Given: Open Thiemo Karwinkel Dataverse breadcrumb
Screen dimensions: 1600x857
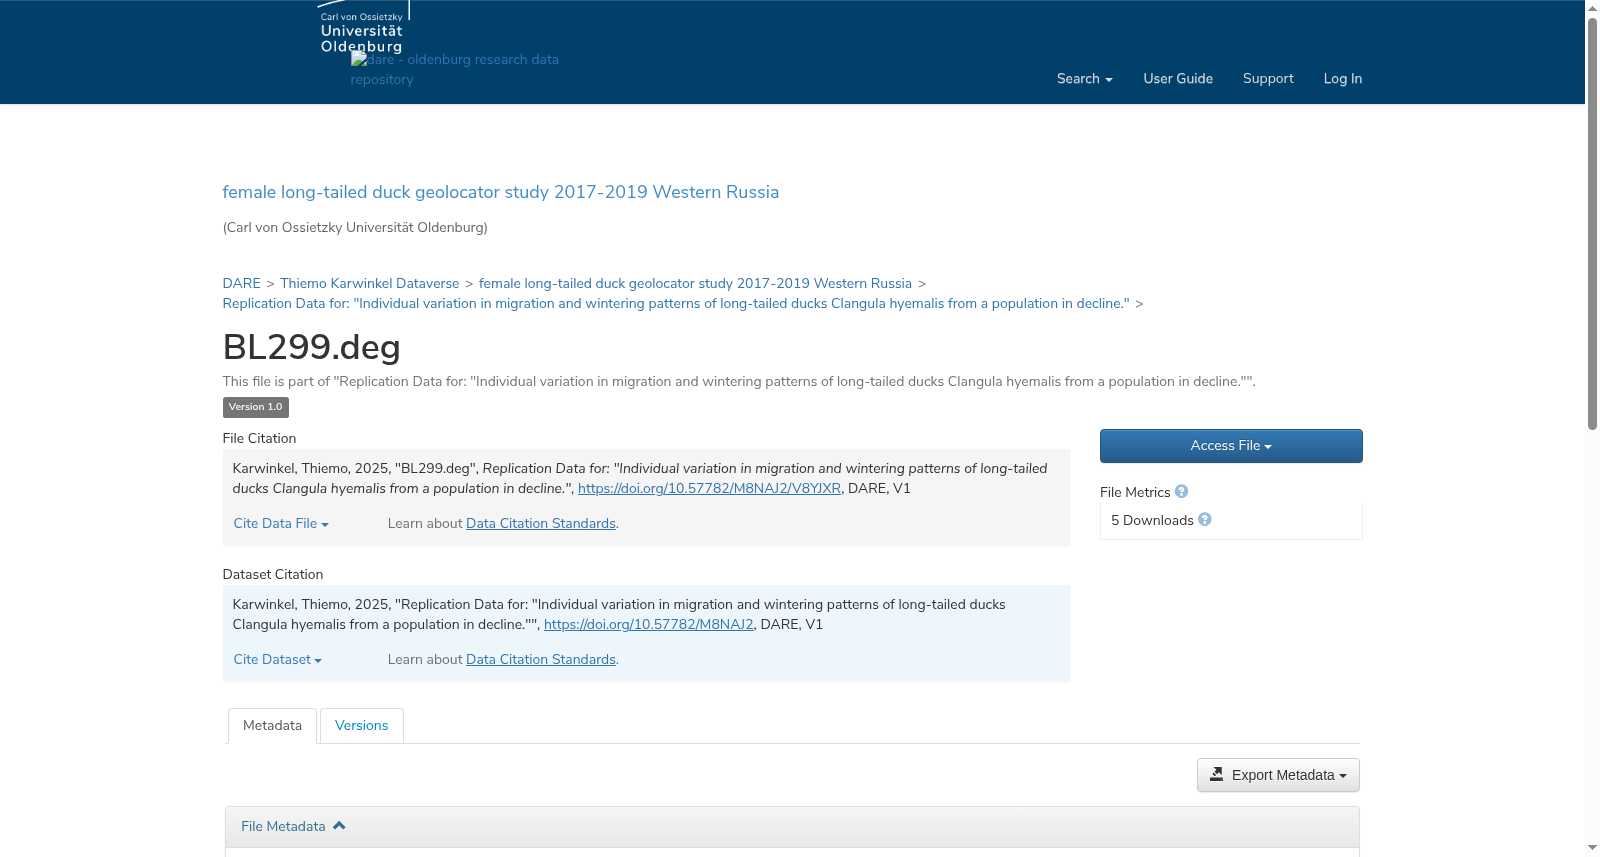Looking at the screenshot, I should tap(369, 284).
